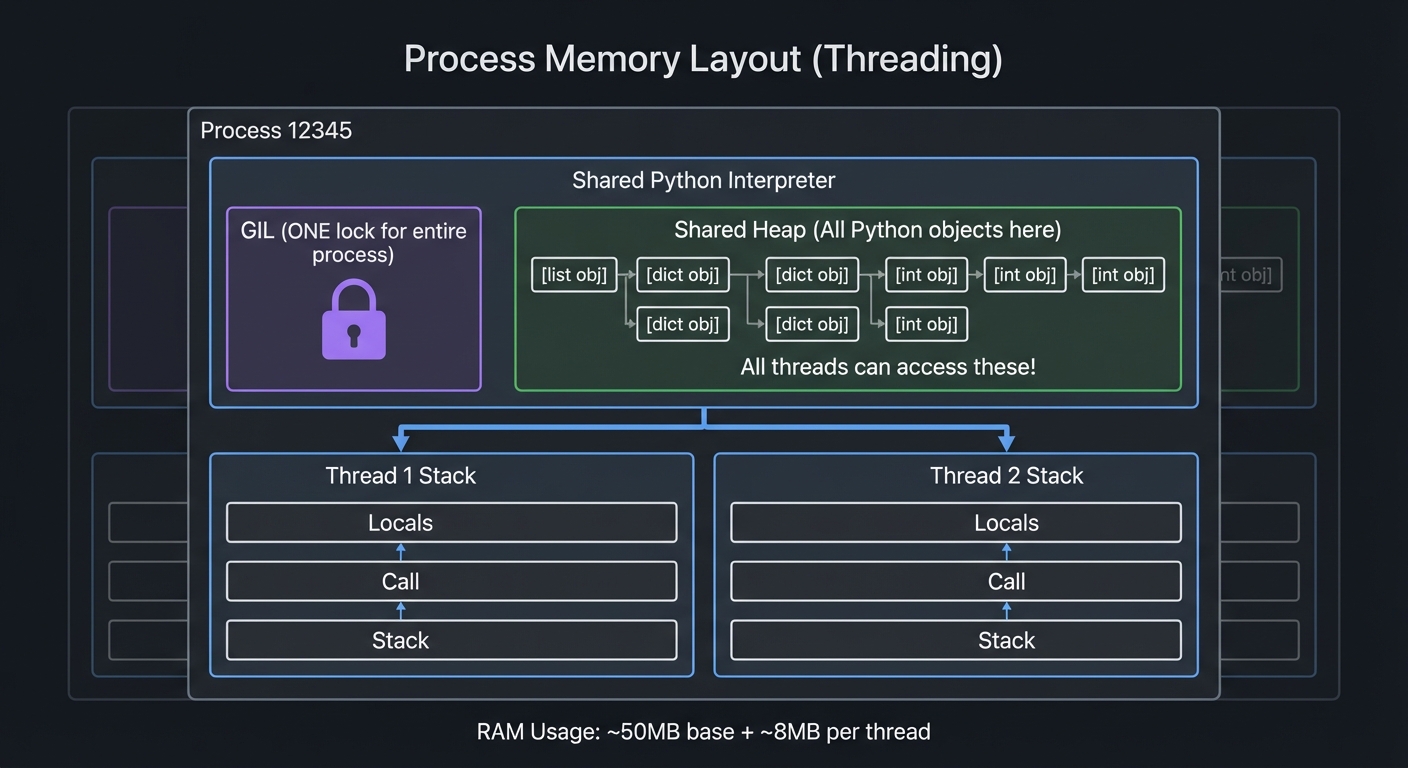Select the [list obj] box in the heap
Screen dimensions: 1408x768
tap(573, 275)
